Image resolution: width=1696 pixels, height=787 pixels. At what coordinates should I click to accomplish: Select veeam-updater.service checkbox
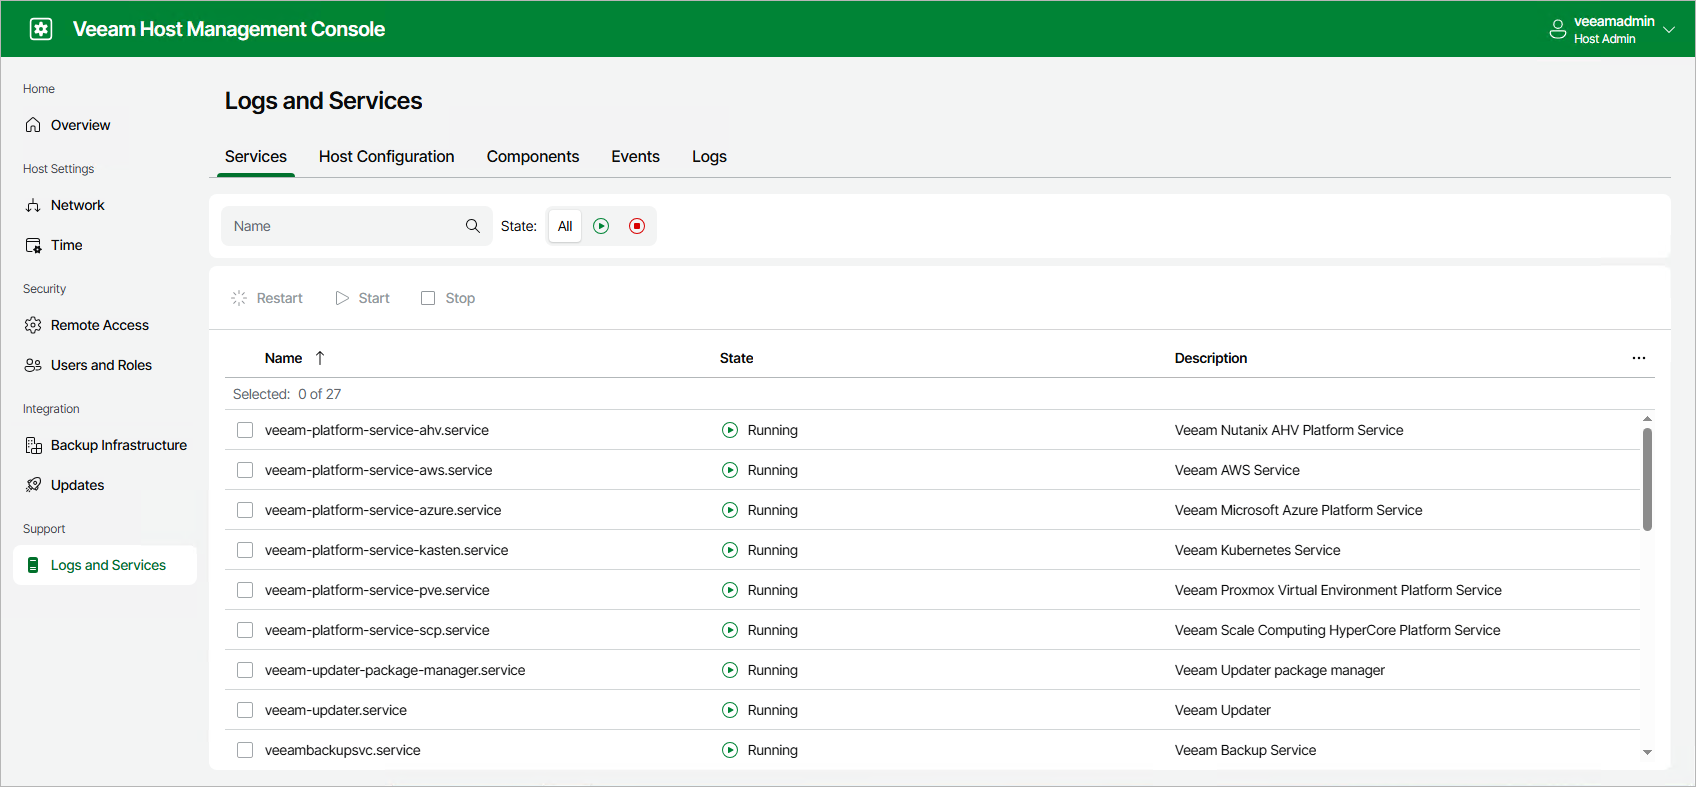click(x=245, y=710)
